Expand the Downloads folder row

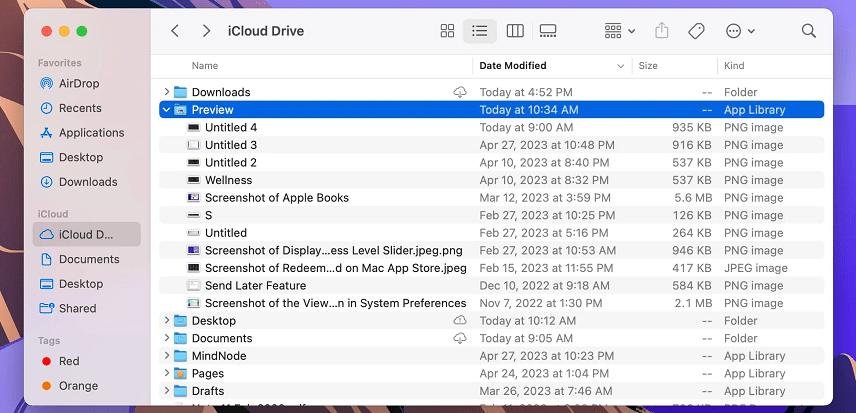pos(167,92)
